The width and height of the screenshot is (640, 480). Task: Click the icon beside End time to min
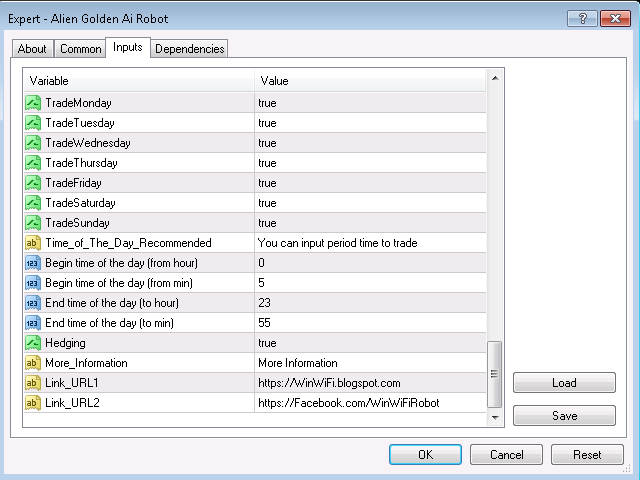coord(33,323)
